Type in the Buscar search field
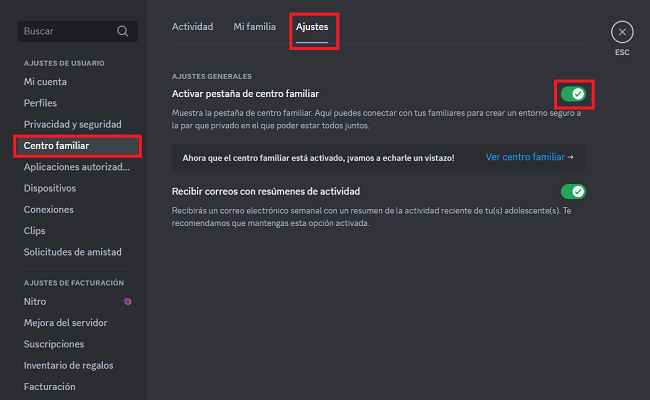650x400 pixels. point(65,31)
